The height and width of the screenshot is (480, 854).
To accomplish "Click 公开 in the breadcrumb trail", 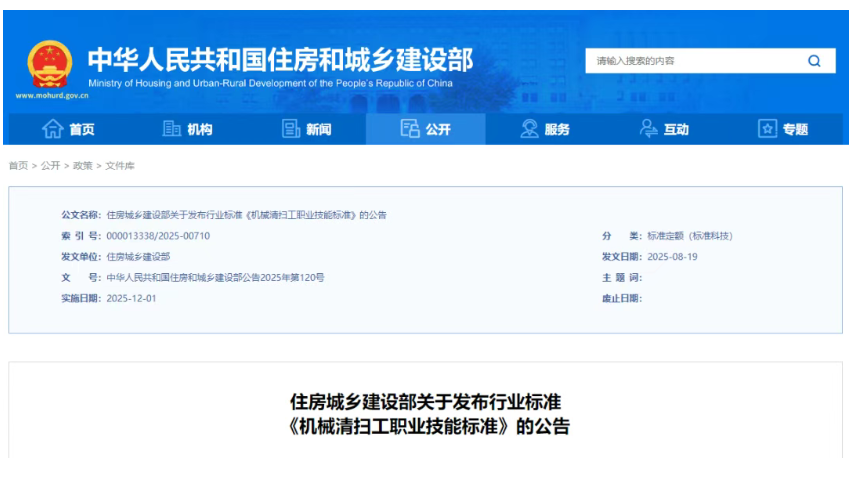I will (50, 165).
